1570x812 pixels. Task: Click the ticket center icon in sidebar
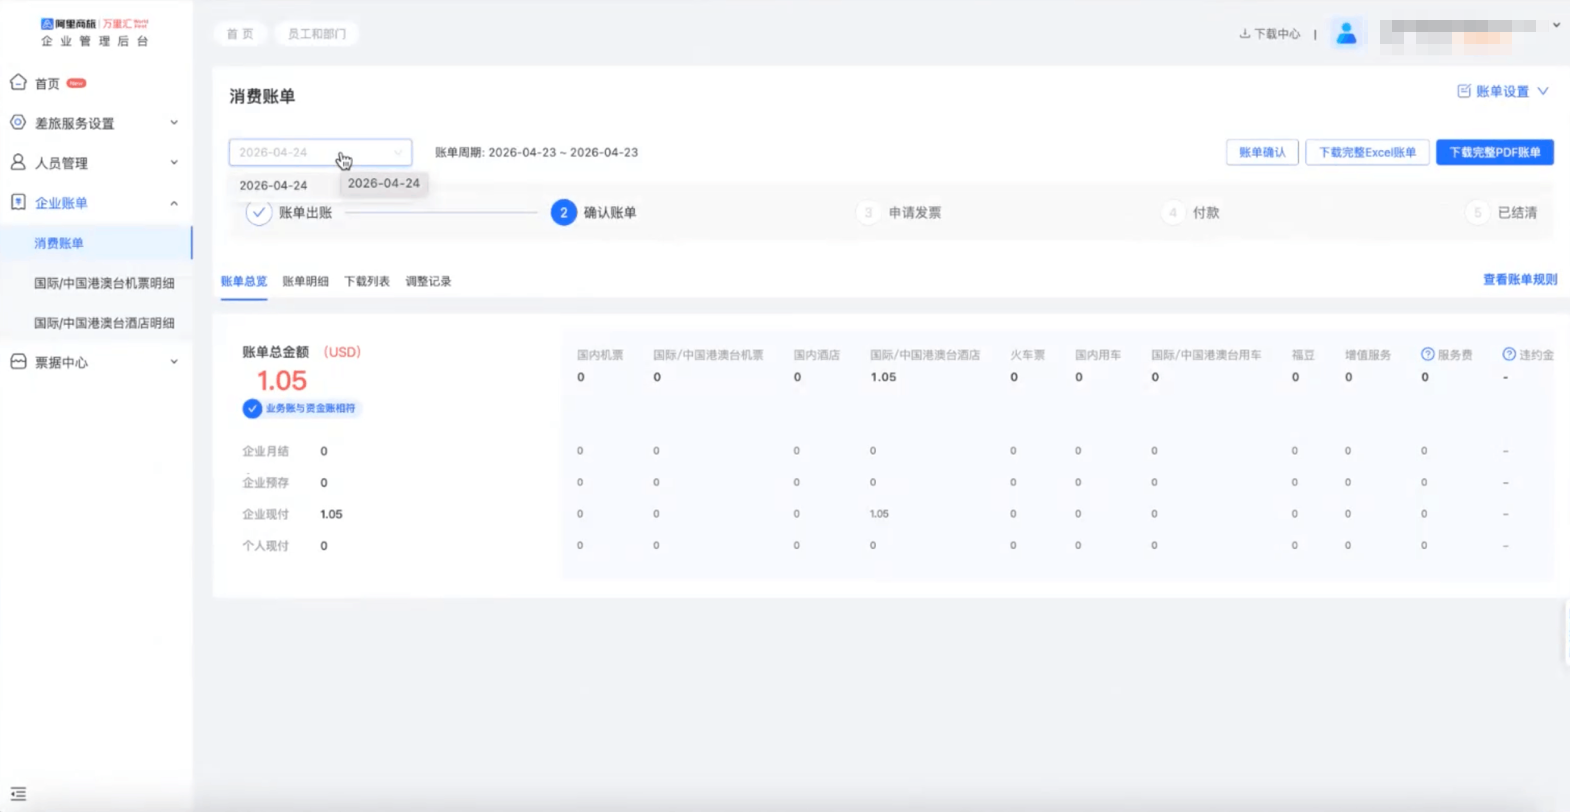click(x=18, y=362)
